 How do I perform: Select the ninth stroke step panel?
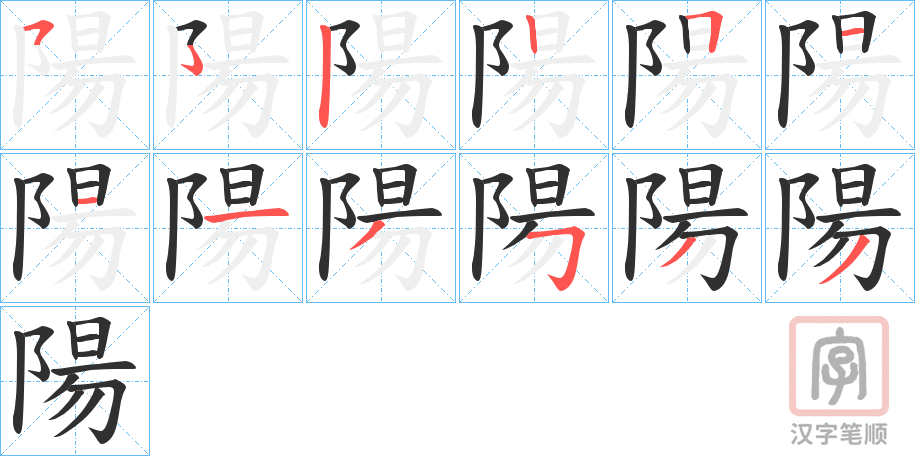click(x=381, y=228)
